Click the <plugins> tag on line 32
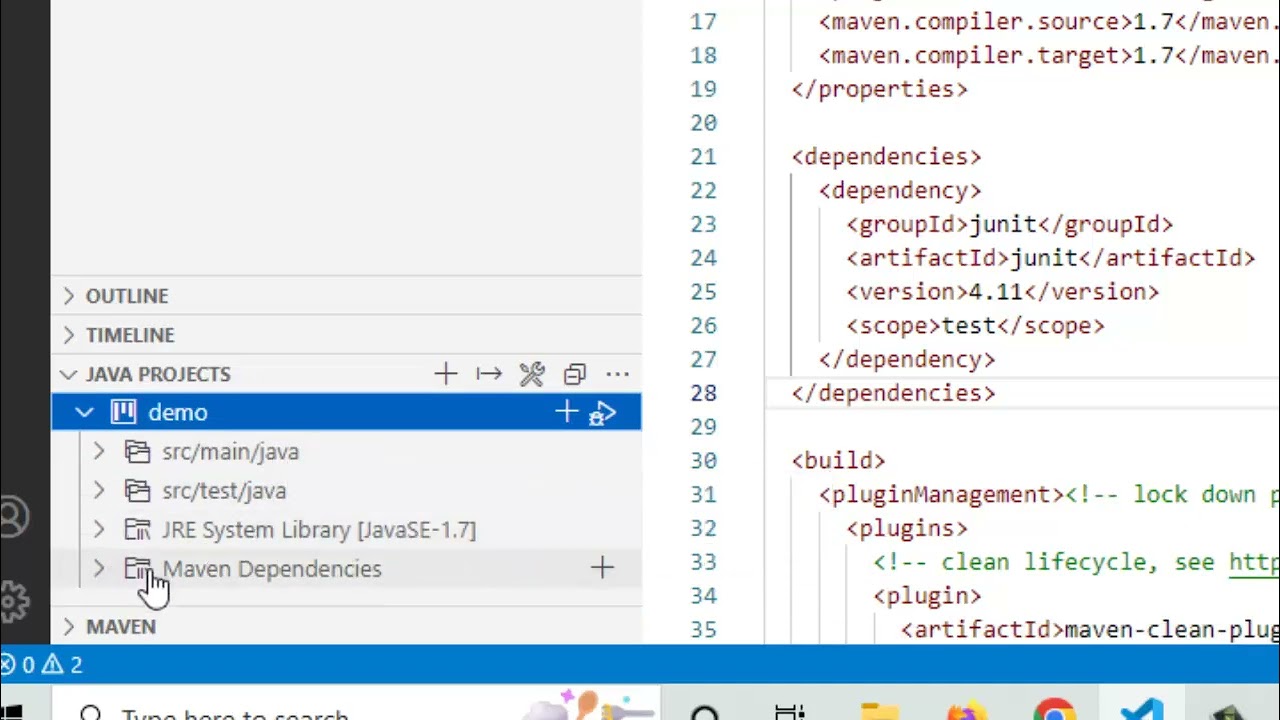 (907, 528)
